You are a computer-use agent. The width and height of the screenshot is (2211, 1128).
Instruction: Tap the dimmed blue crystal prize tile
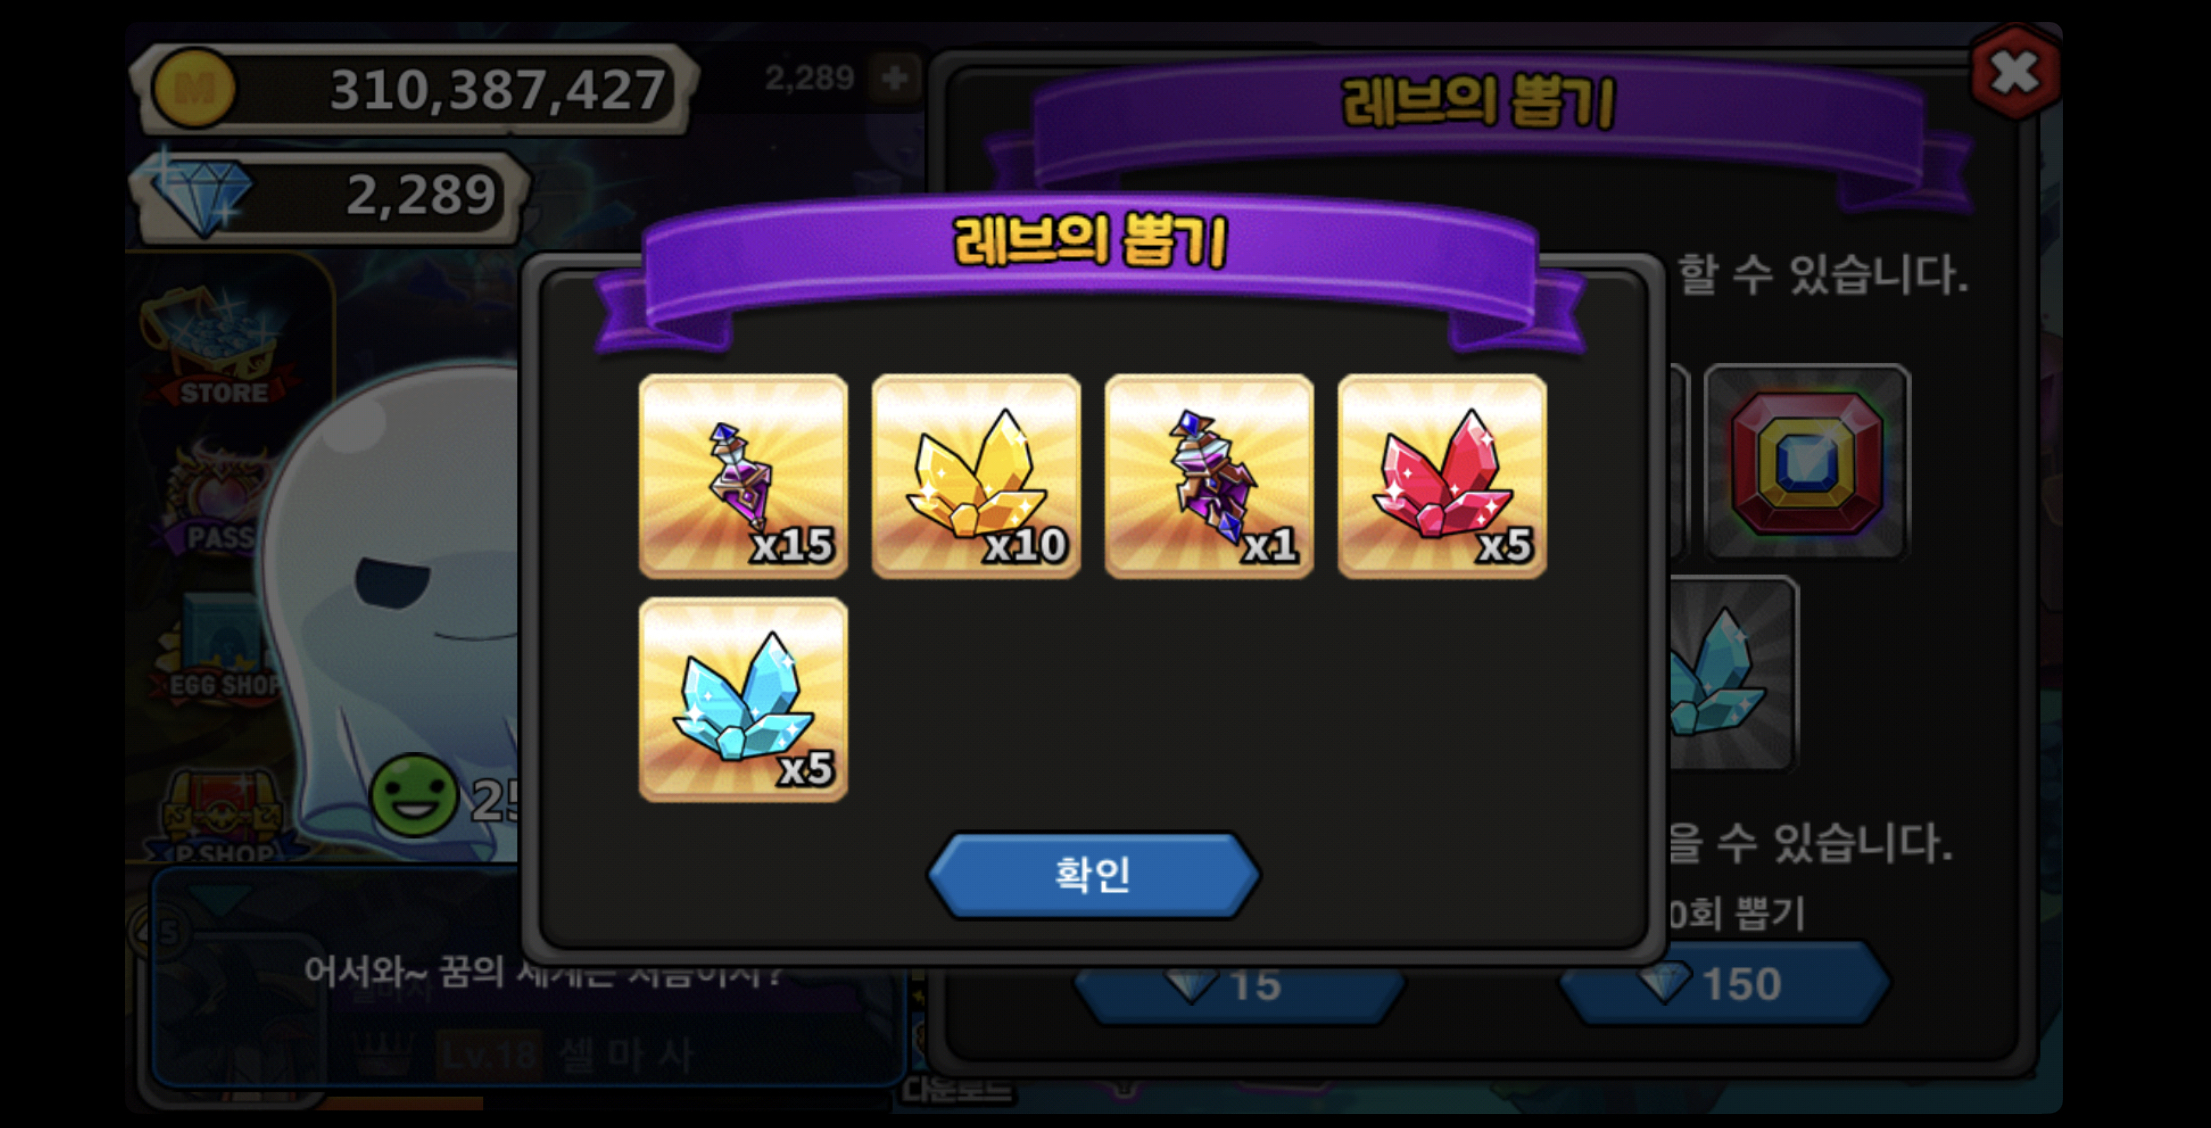(1732, 675)
